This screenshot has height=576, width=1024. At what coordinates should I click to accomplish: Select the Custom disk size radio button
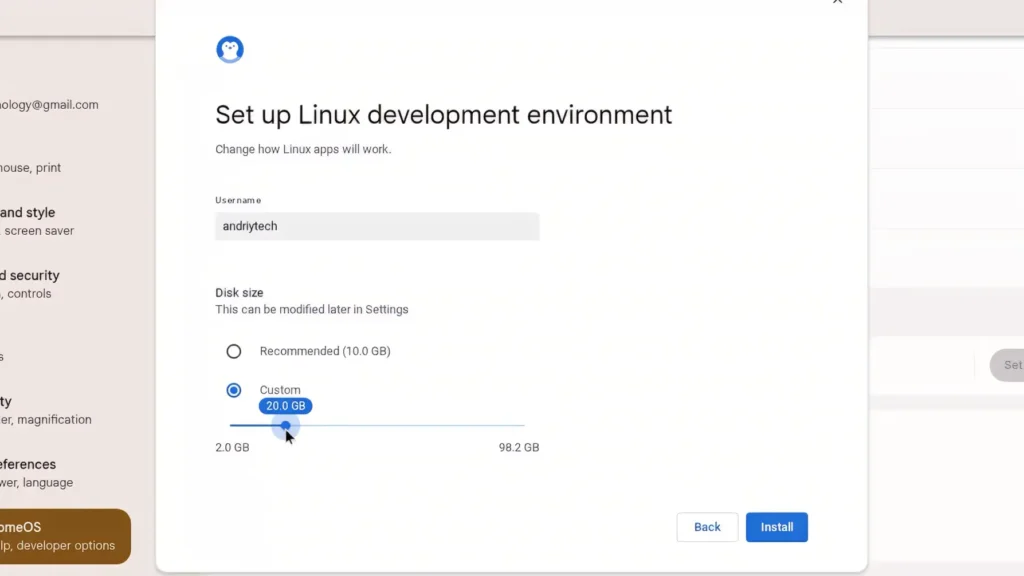(x=234, y=391)
